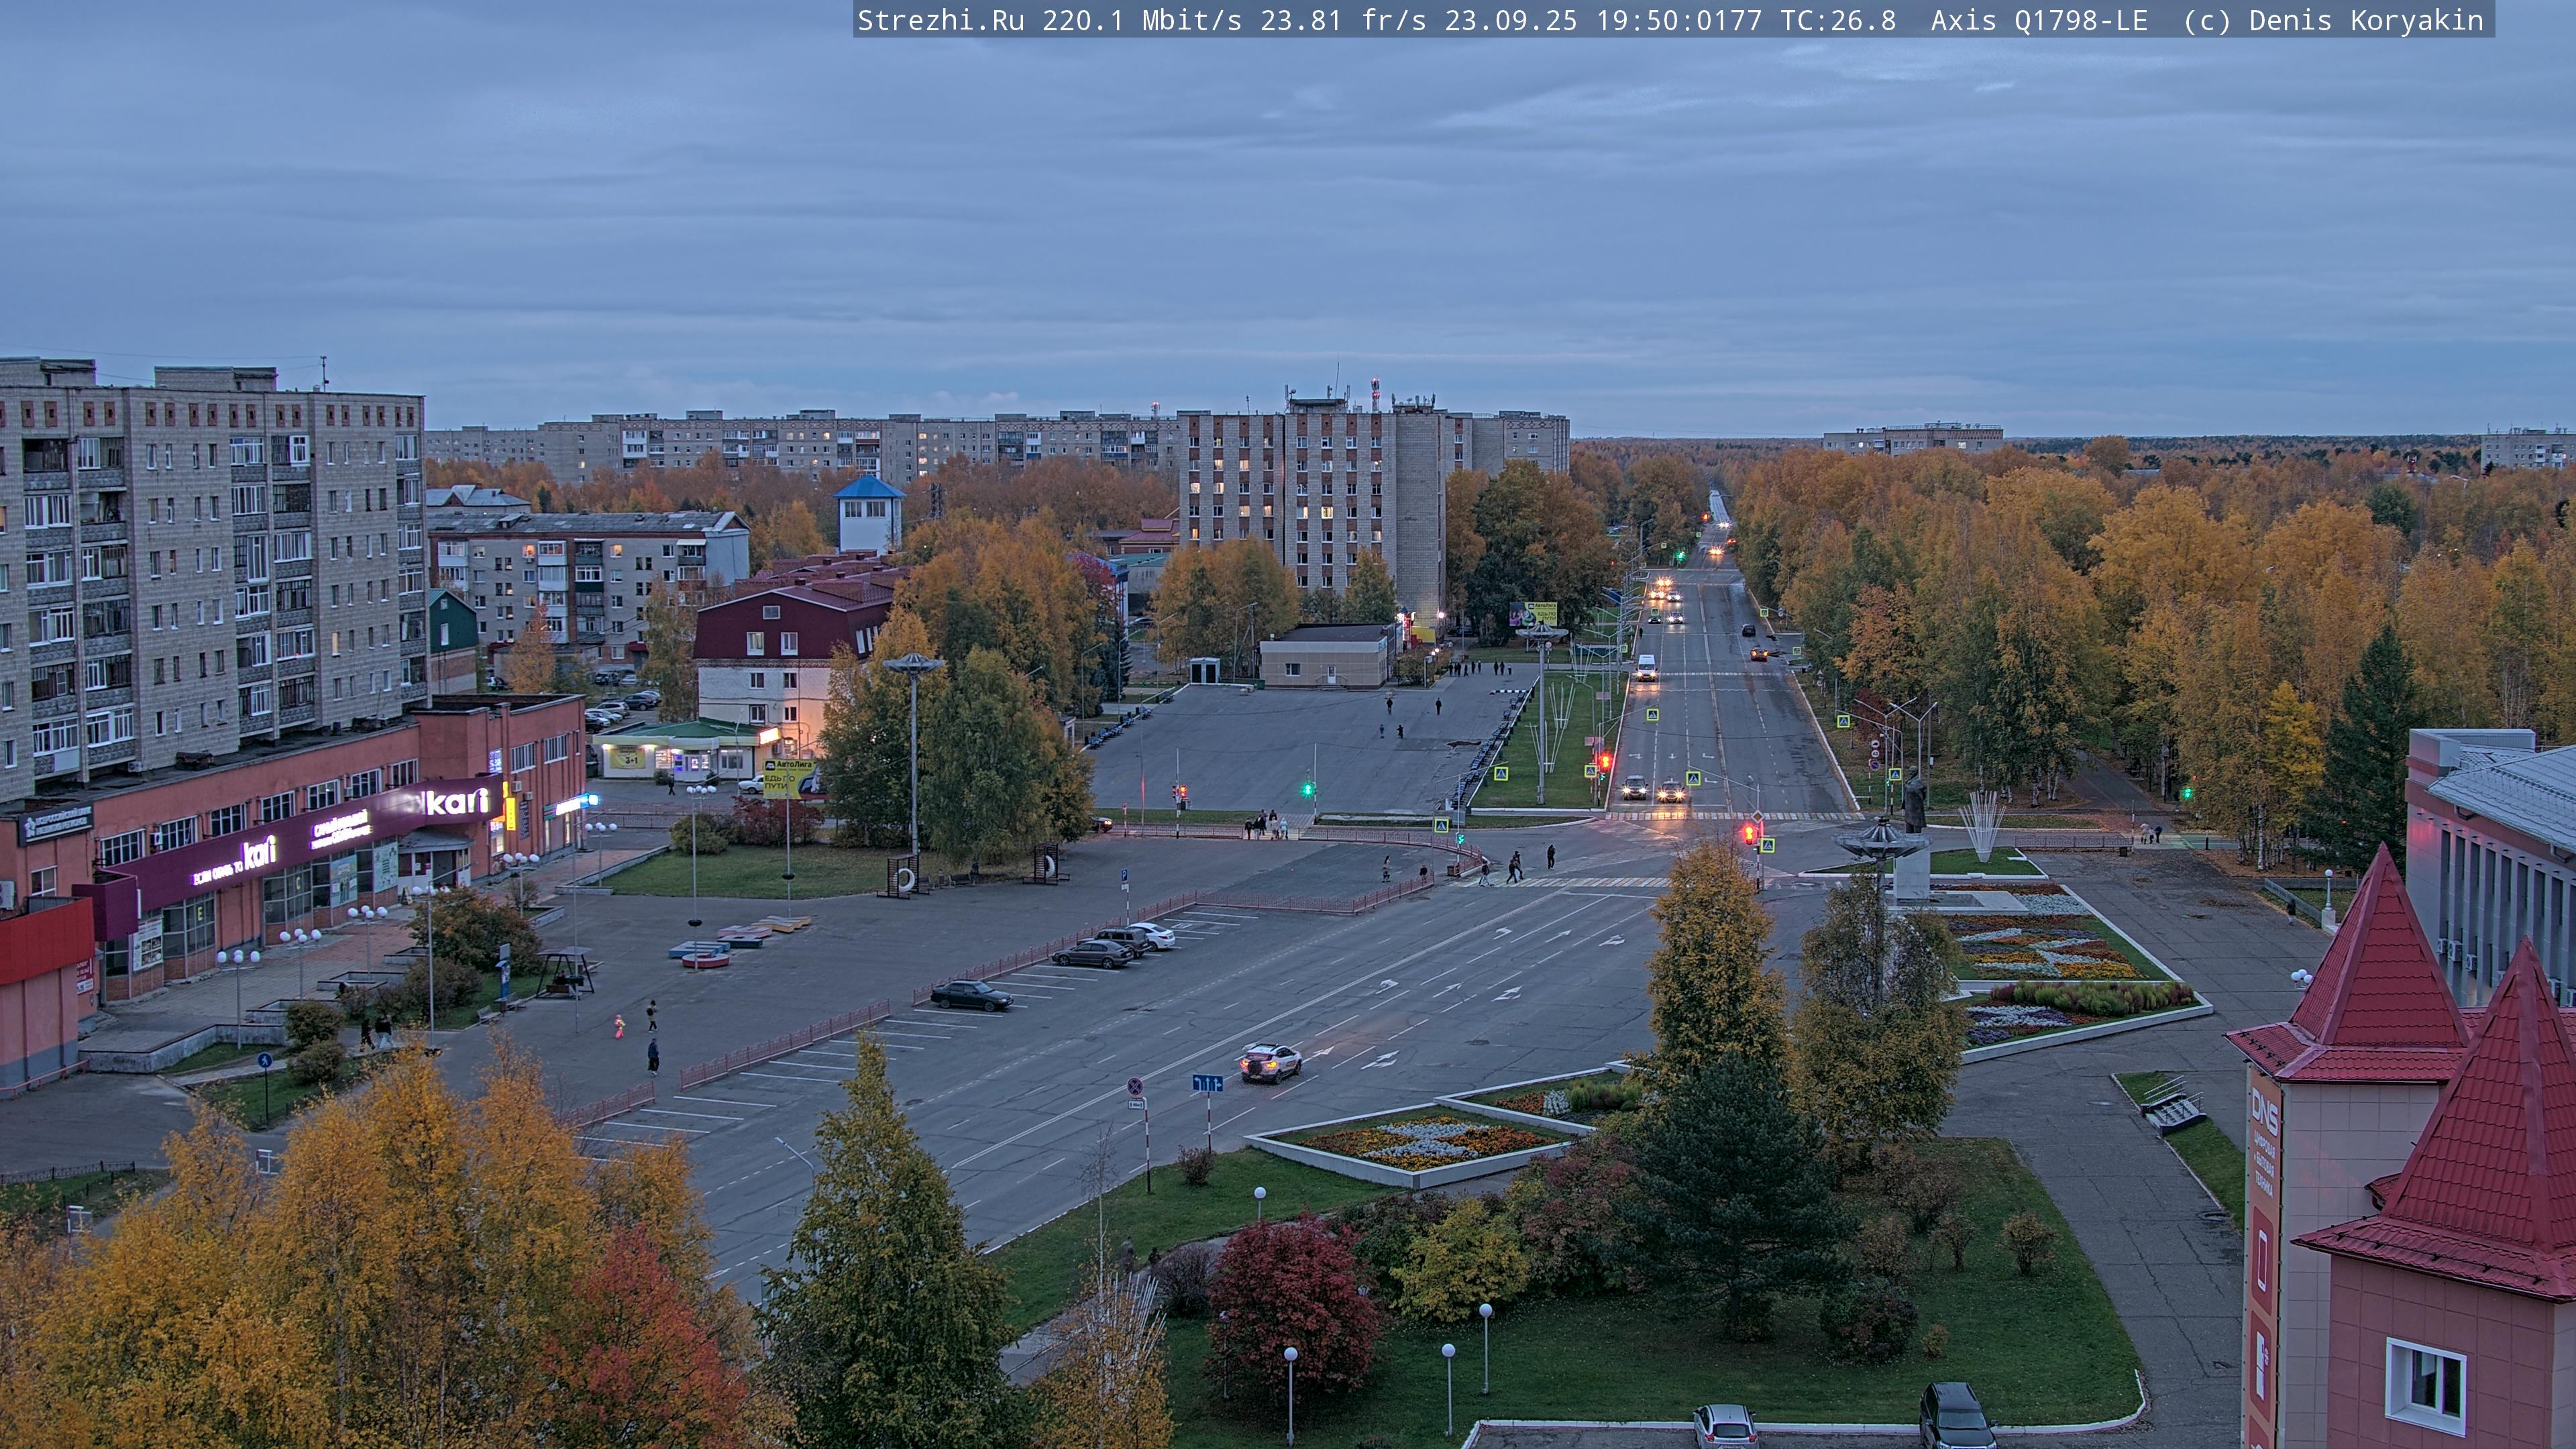
Task: Click the covered swing bench on plaza
Action: (x=565, y=971)
